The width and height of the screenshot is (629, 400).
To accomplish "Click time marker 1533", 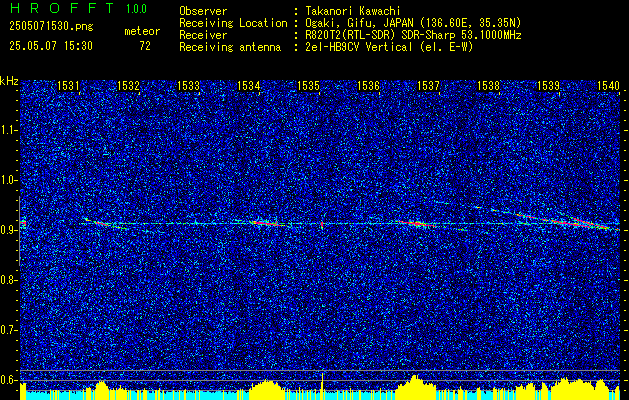I will (x=188, y=85).
